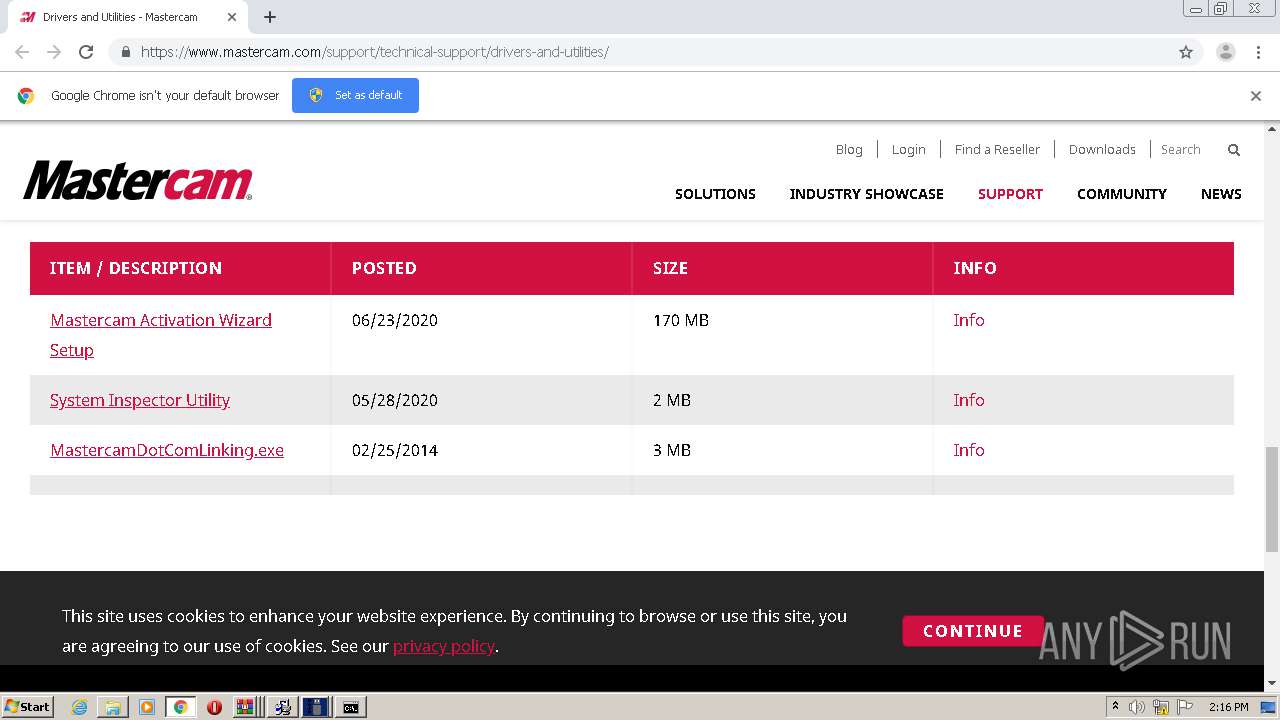Launch Internet Explorer from the taskbar
The width and height of the screenshot is (1280, 720).
[80, 707]
